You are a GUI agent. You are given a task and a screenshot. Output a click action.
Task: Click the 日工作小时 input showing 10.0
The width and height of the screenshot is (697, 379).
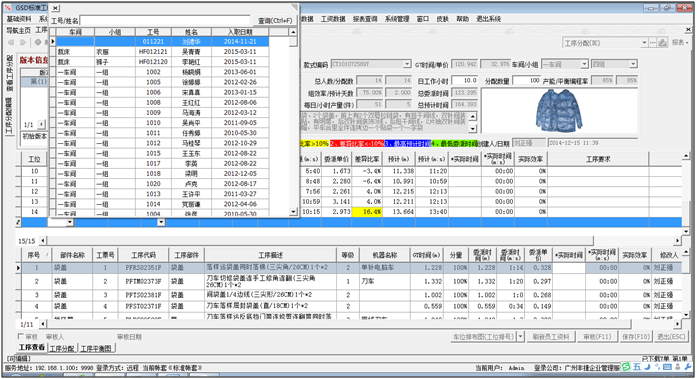pyautogui.click(x=465, y=80)
